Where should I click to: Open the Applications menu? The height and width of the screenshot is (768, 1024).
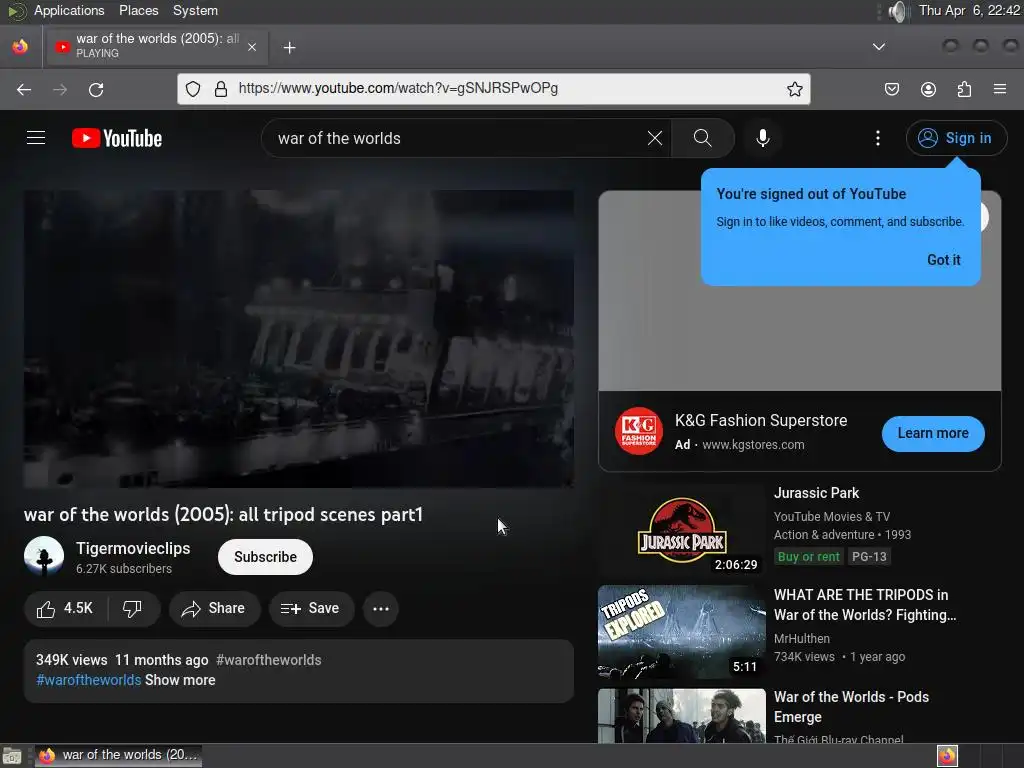point(69,10)
